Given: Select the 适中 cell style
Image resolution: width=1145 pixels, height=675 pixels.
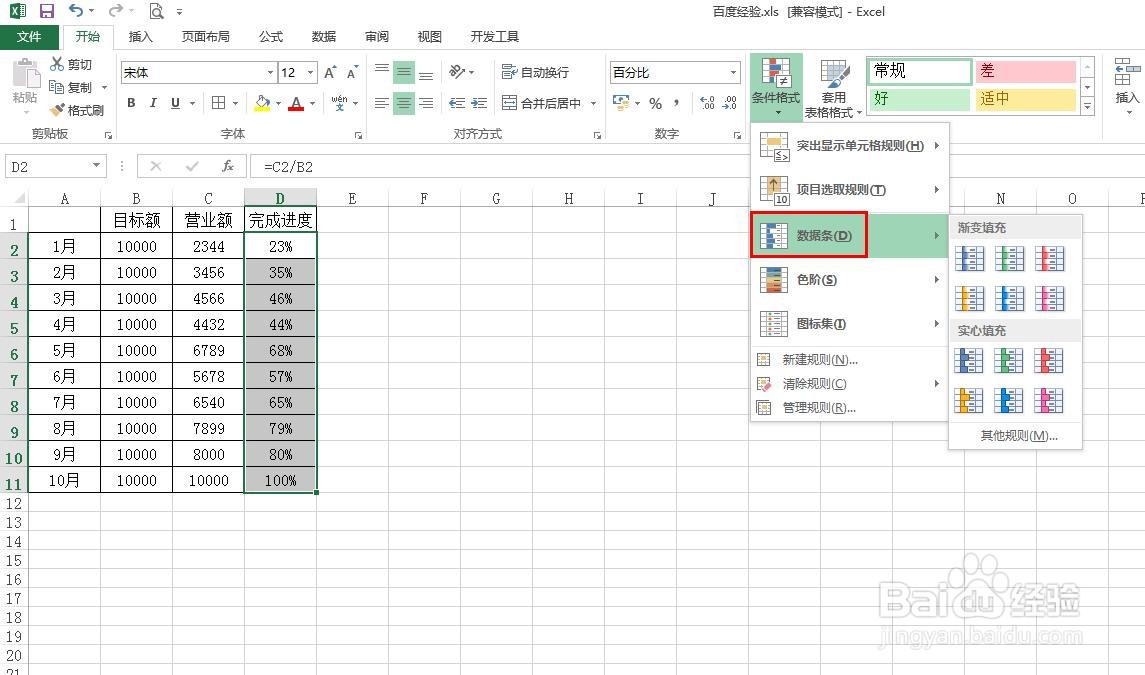Looking at the screenshot, I should pos(1025,99).
